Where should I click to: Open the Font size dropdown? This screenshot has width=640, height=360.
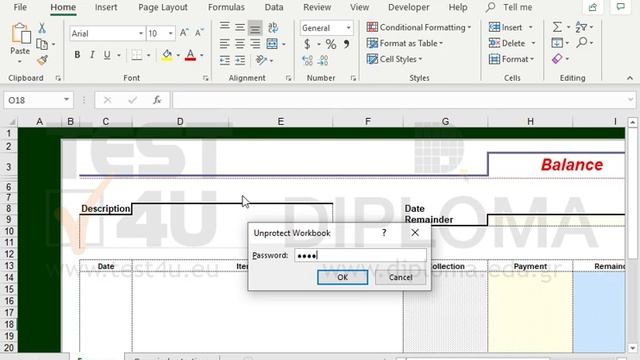171,33
